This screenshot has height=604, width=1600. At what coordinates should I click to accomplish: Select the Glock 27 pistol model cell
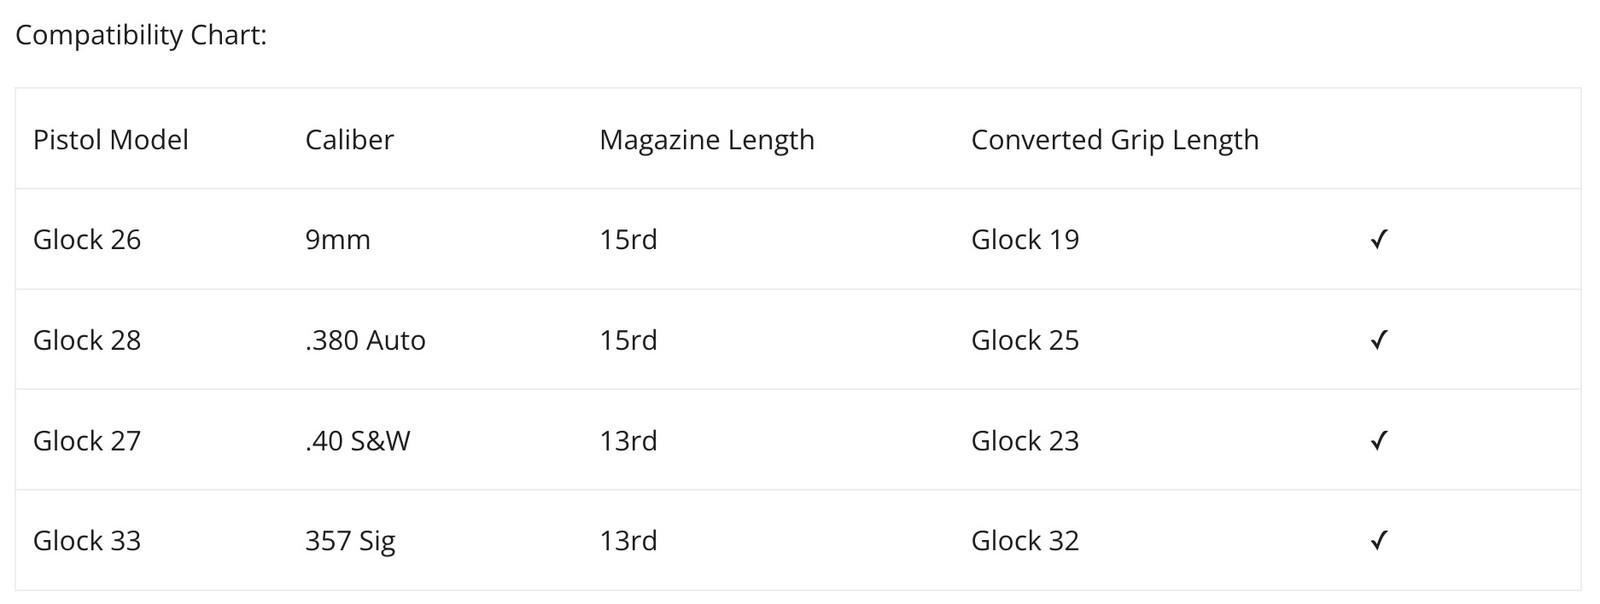click(x=87, y=441)
